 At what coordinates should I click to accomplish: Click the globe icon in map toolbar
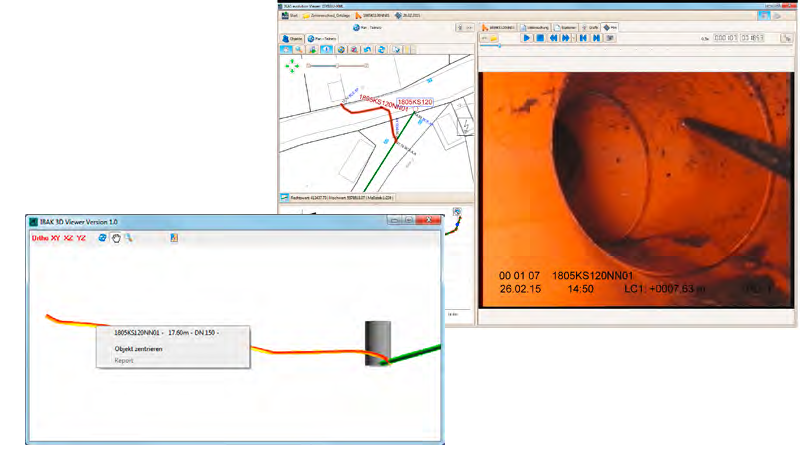coord(341,49)
